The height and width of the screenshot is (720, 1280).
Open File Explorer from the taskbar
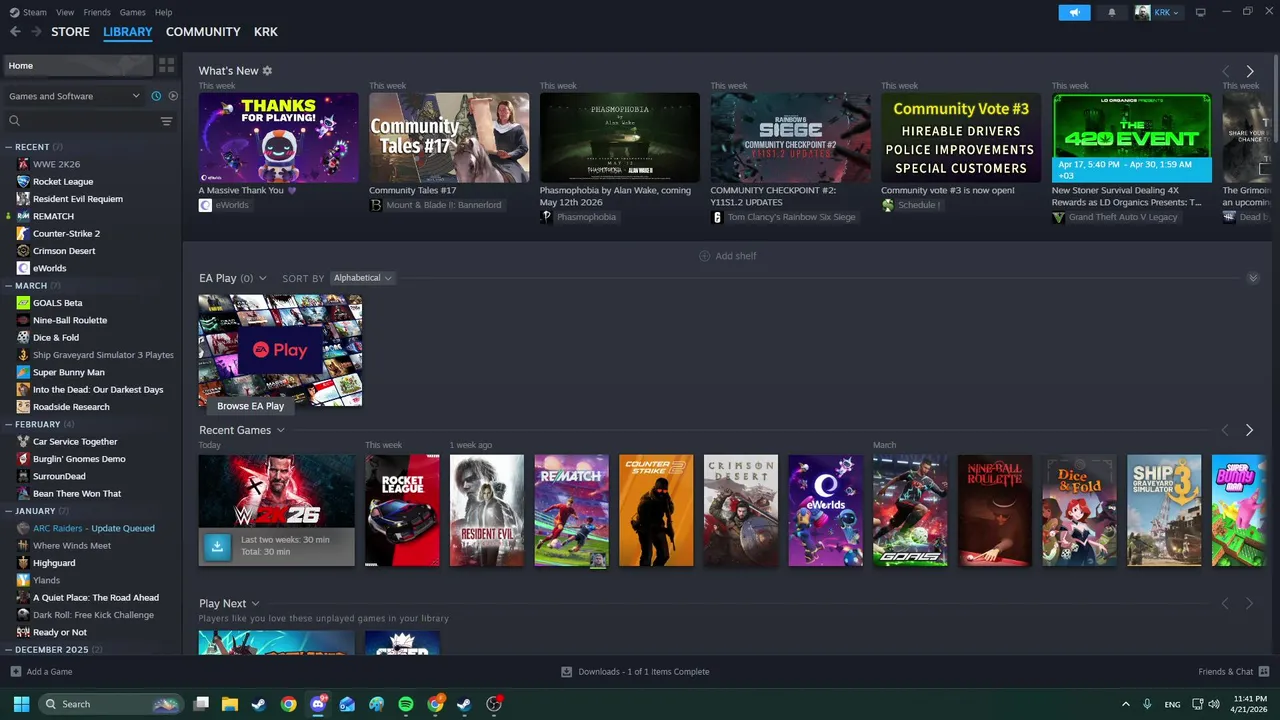click(229, 704)
